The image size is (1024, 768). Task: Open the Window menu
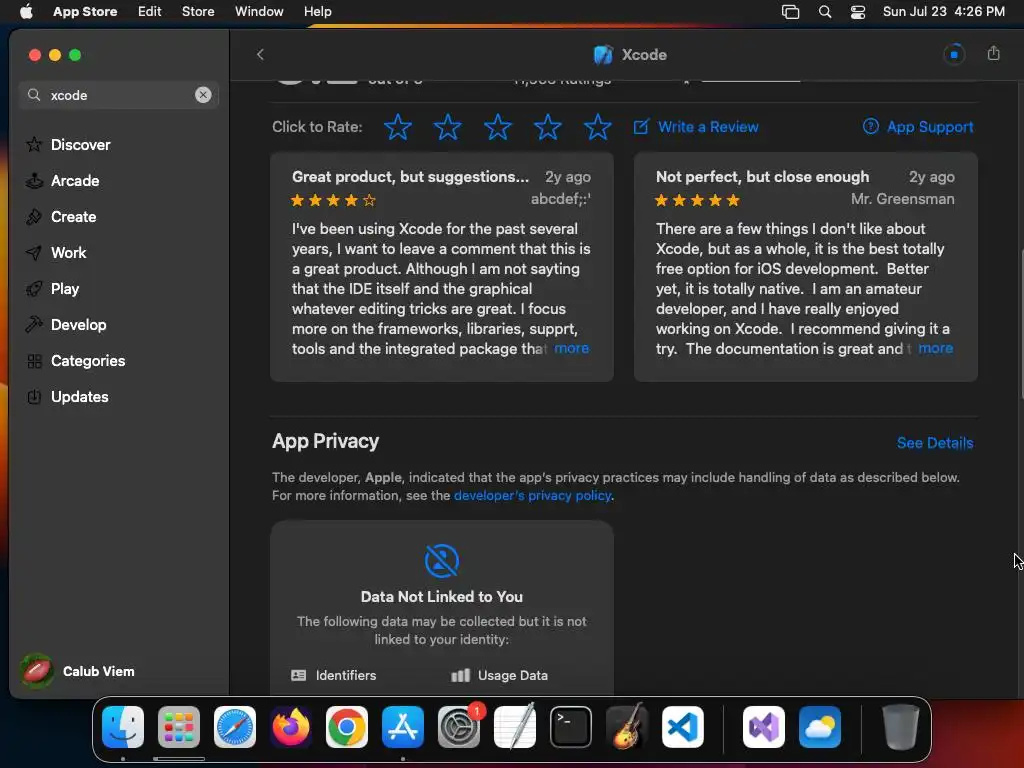(x=259, y=12)
